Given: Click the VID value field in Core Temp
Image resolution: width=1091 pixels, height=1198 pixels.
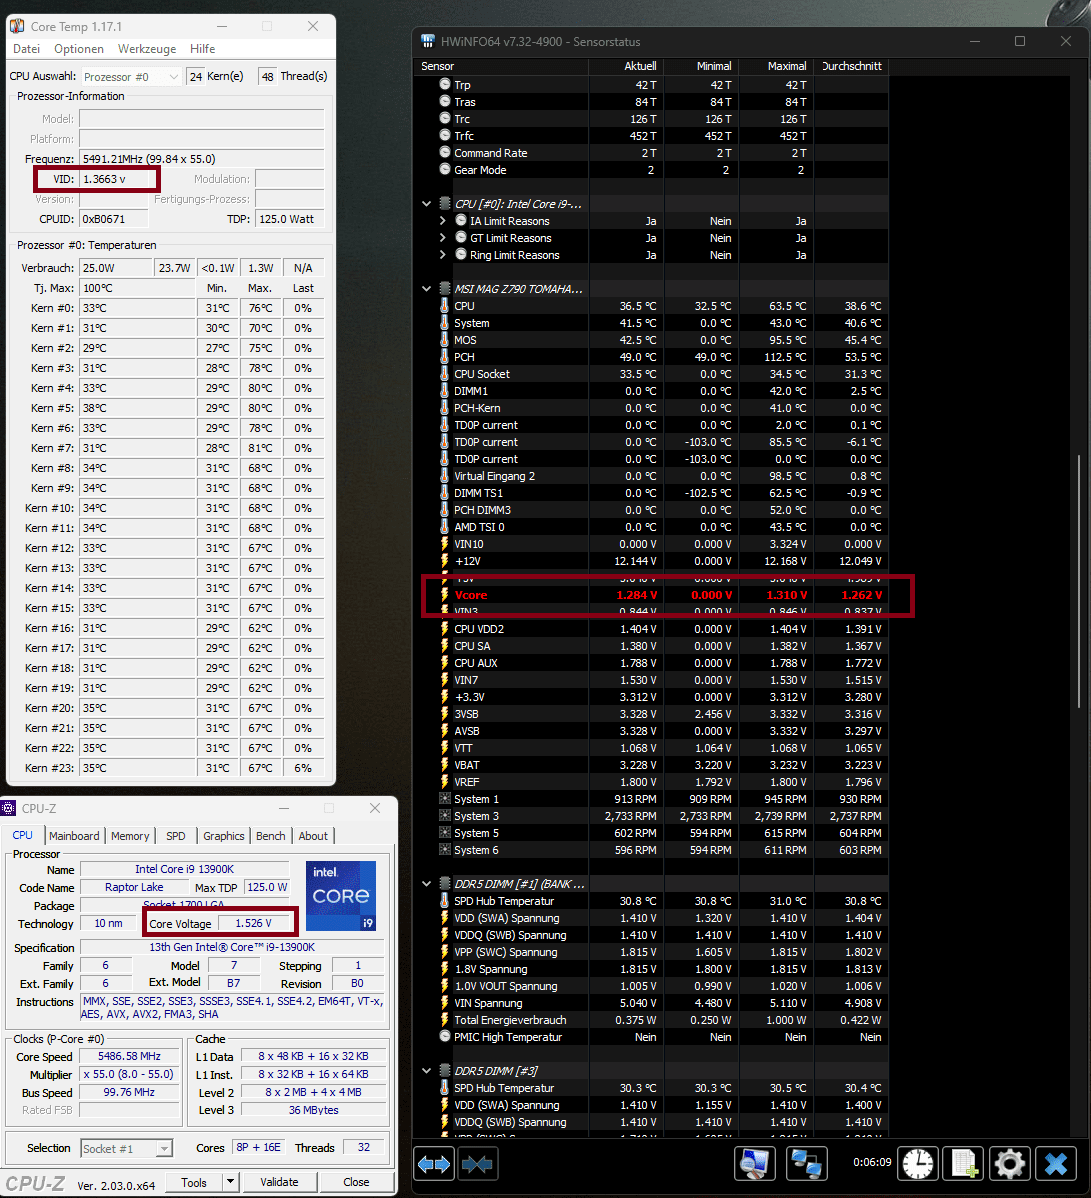Looking at the screenshot, I should pyautogui.click(x=114, y=179).
